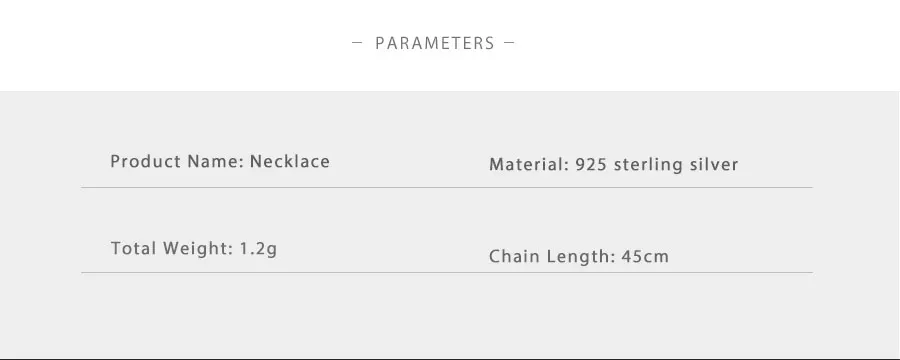Image resolution: width=900 pixels, height=360 pixels.
Task: Click the word Total in Total Weight
Action: [x=133, y=249]
